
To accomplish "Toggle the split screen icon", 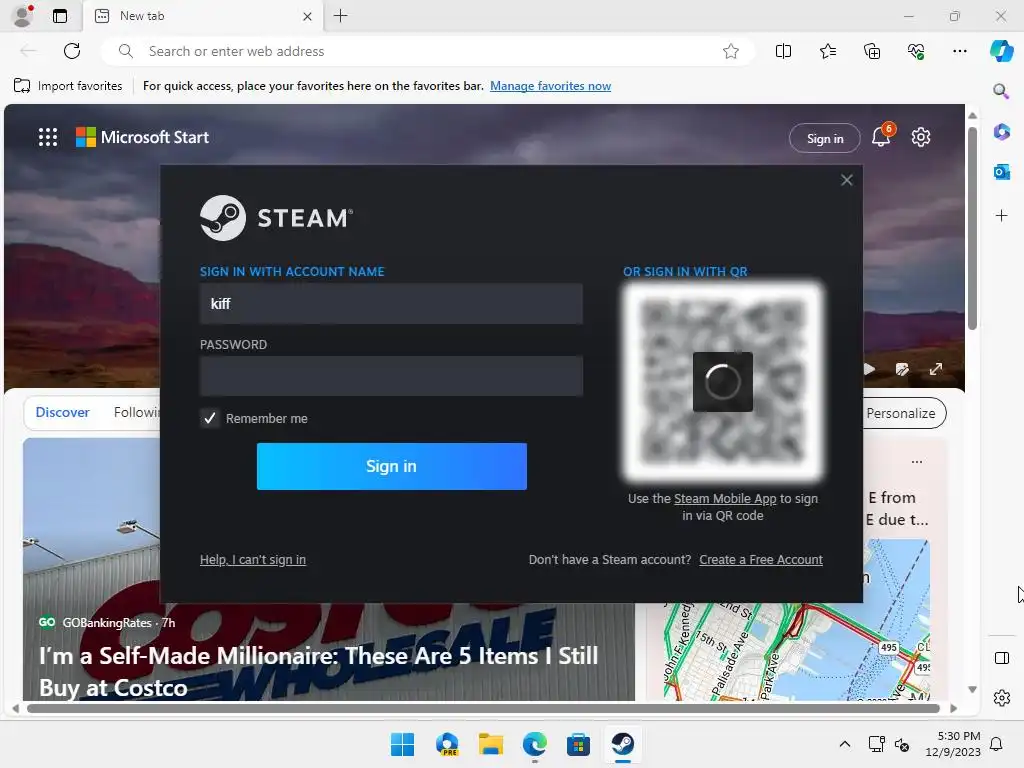I will point(783,51).
